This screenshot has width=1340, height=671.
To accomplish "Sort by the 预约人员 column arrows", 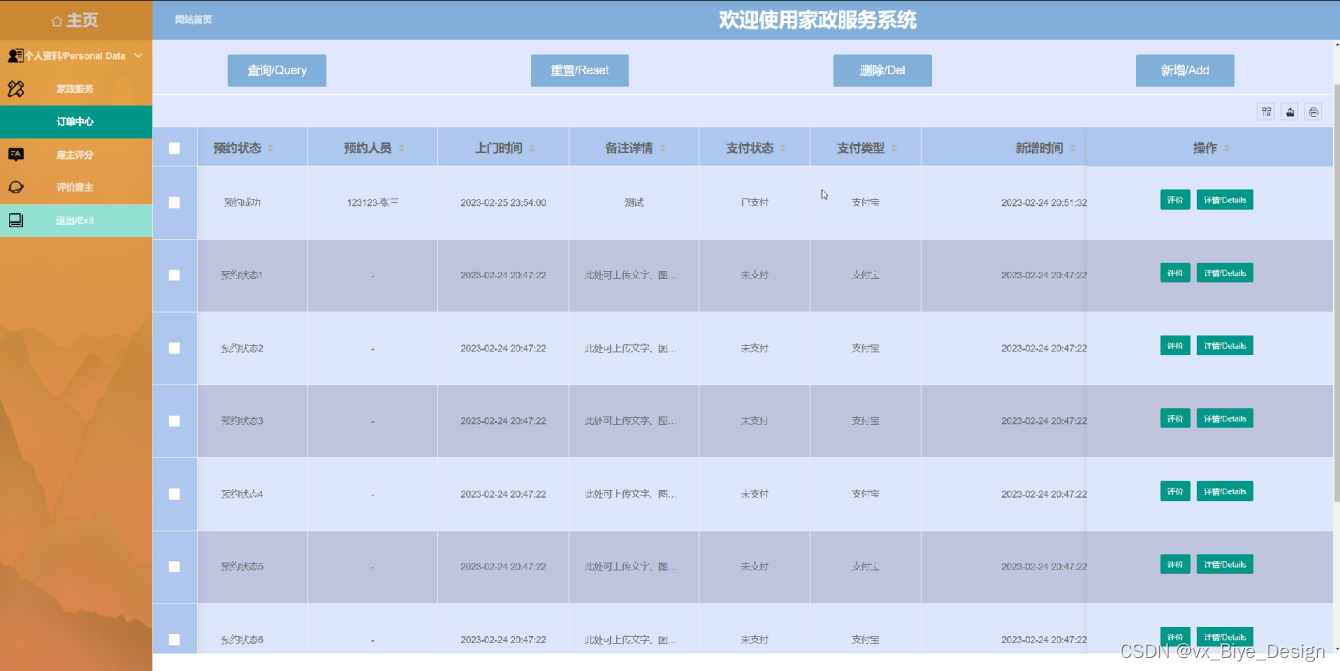I will tap(401, 148).
